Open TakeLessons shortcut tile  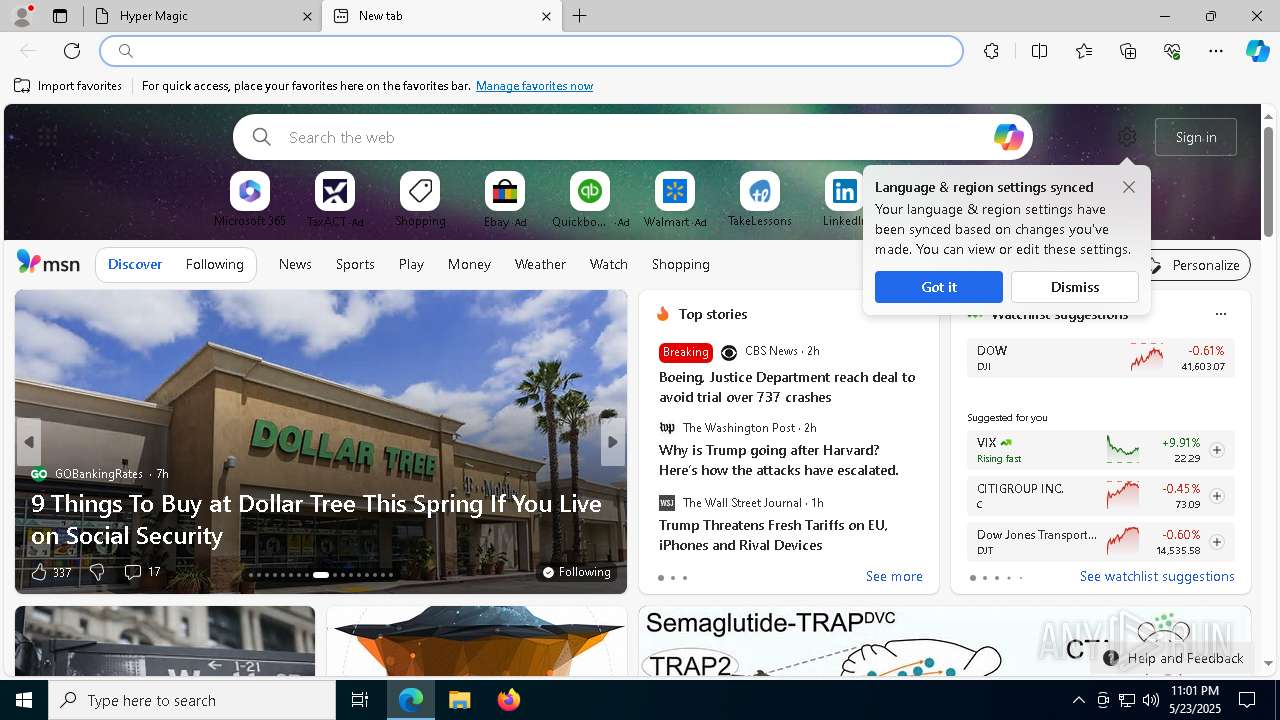point(760,200)
